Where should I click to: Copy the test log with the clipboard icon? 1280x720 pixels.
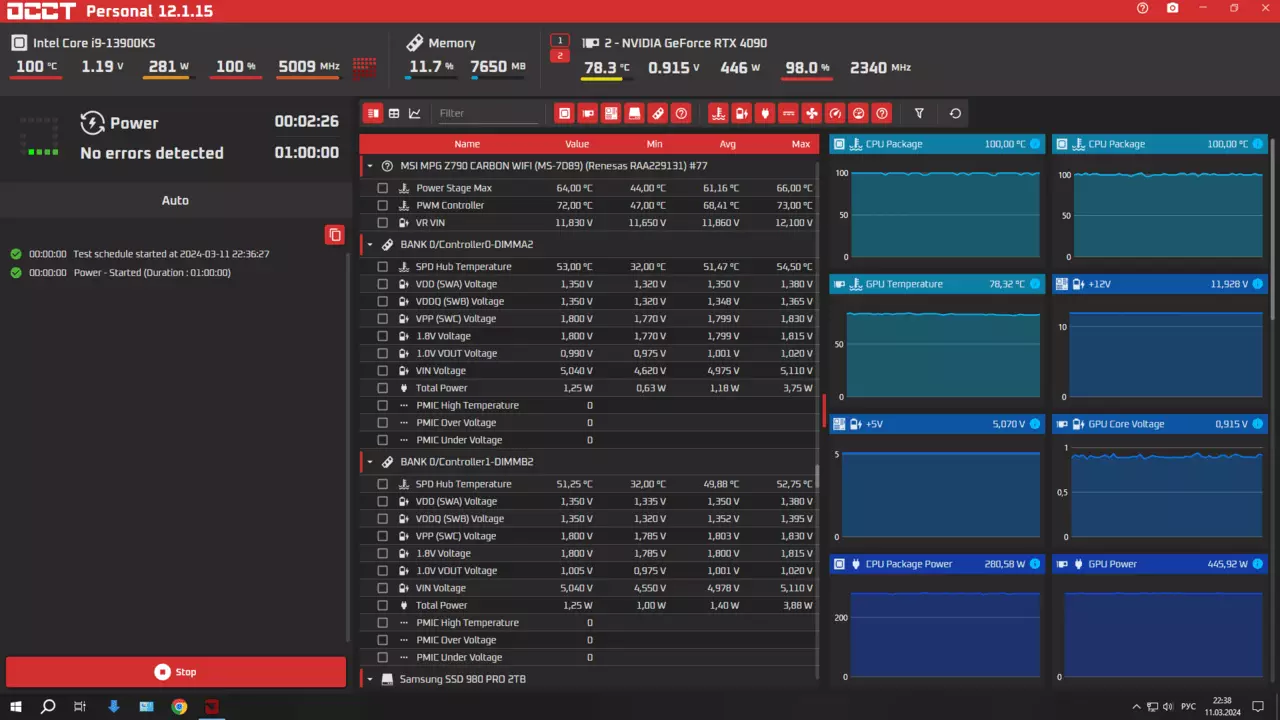pos(335,235)
